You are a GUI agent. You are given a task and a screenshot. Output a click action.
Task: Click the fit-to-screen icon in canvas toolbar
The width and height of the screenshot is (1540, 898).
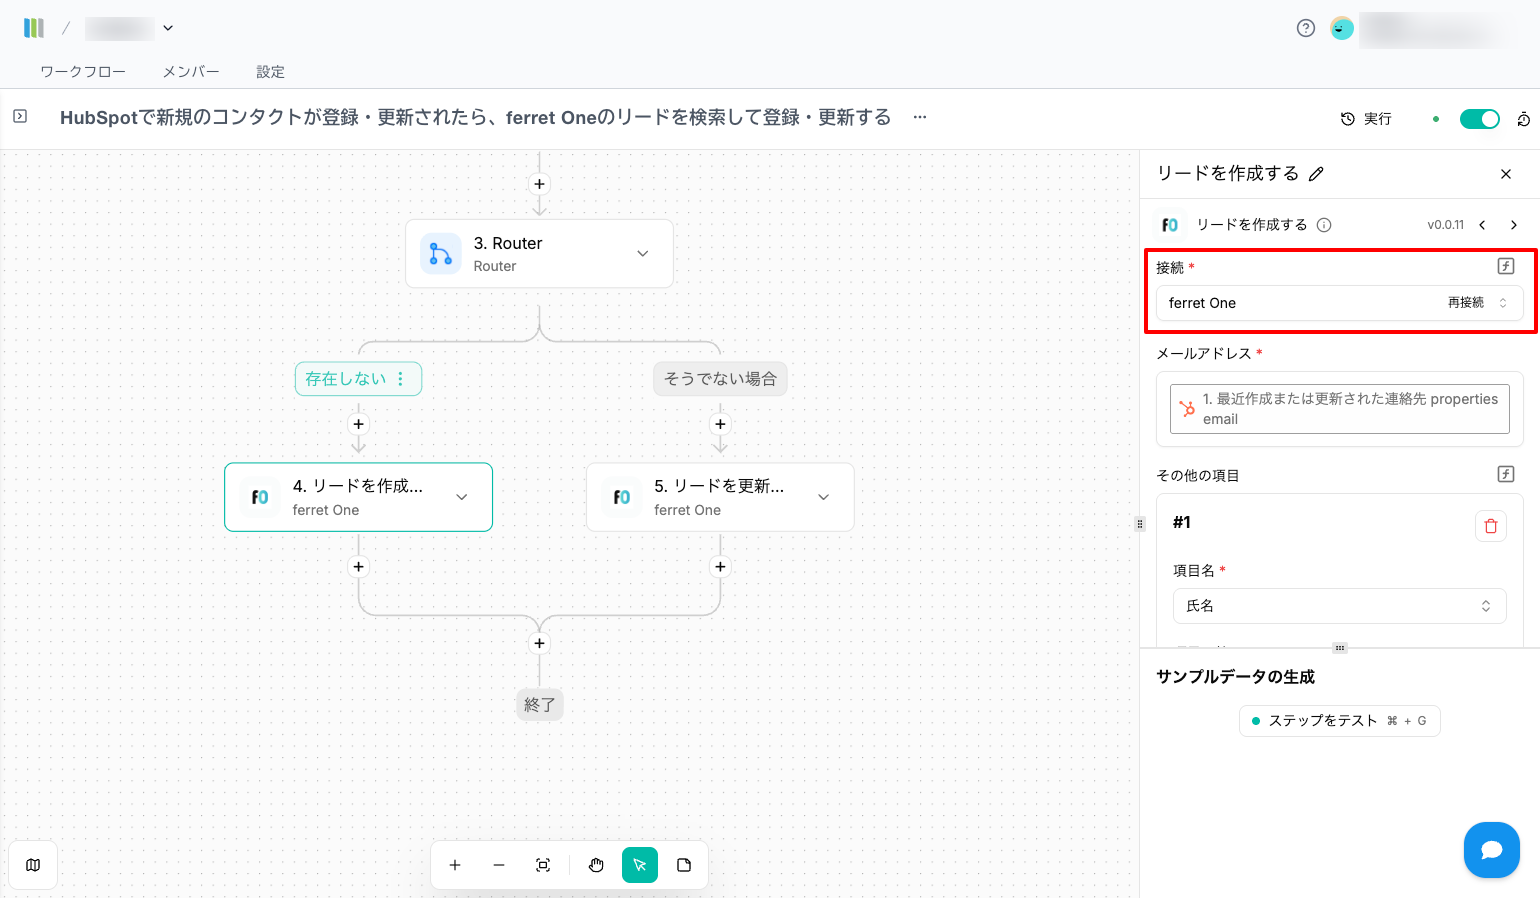[x=543, y=865]
